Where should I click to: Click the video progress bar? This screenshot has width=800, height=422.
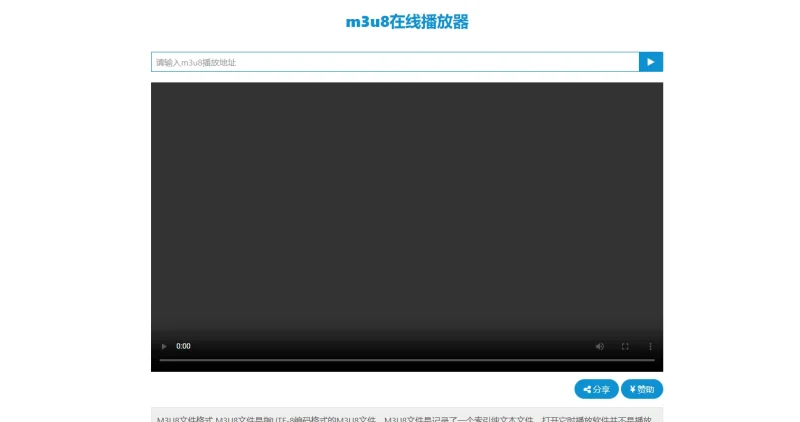coord(407,360)
